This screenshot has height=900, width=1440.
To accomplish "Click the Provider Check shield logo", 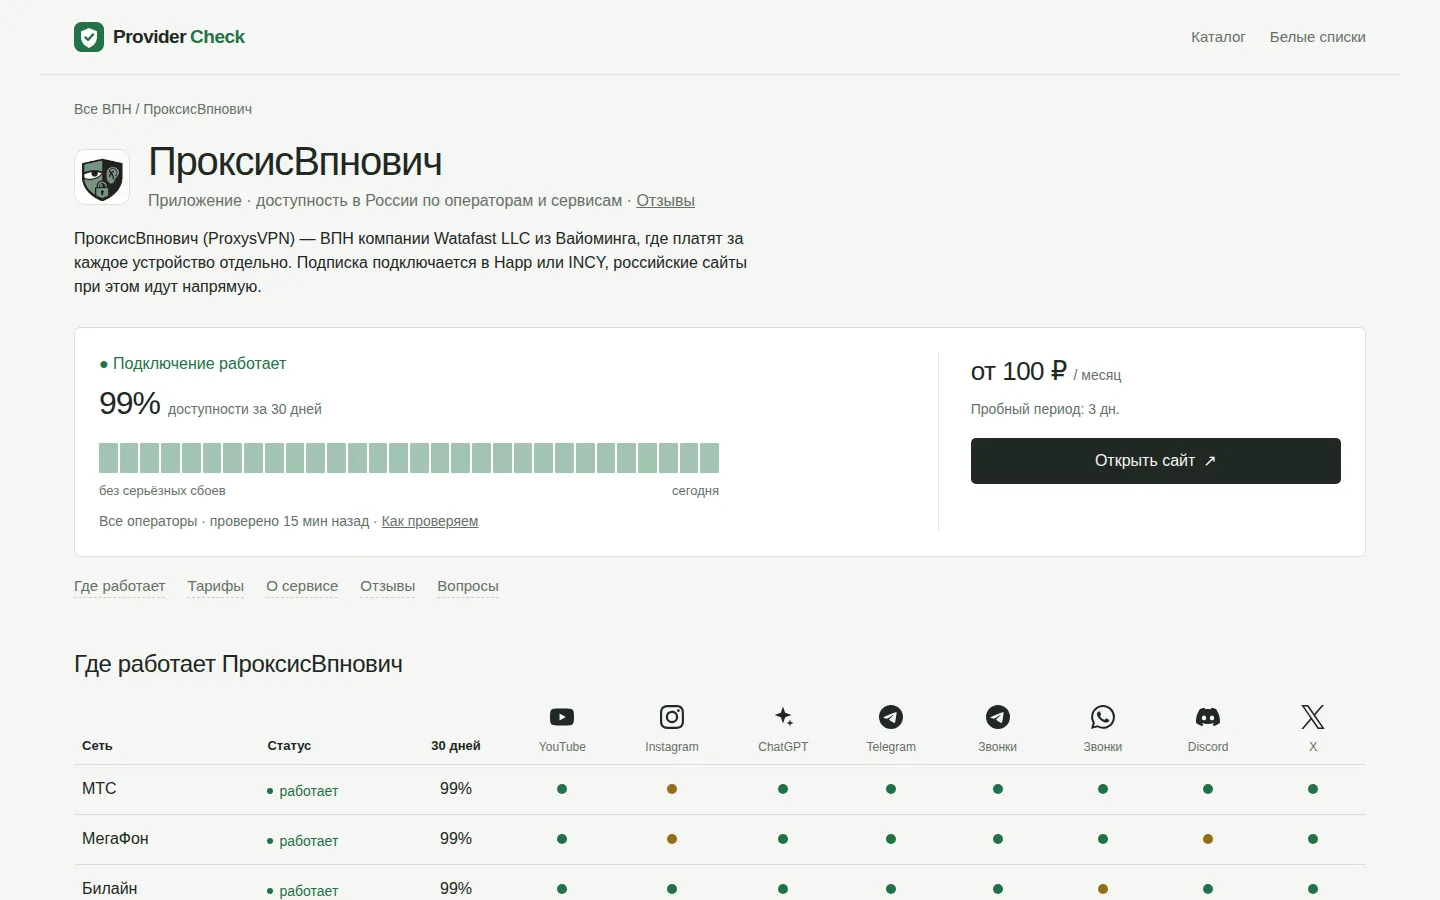I will pos(89,37).
